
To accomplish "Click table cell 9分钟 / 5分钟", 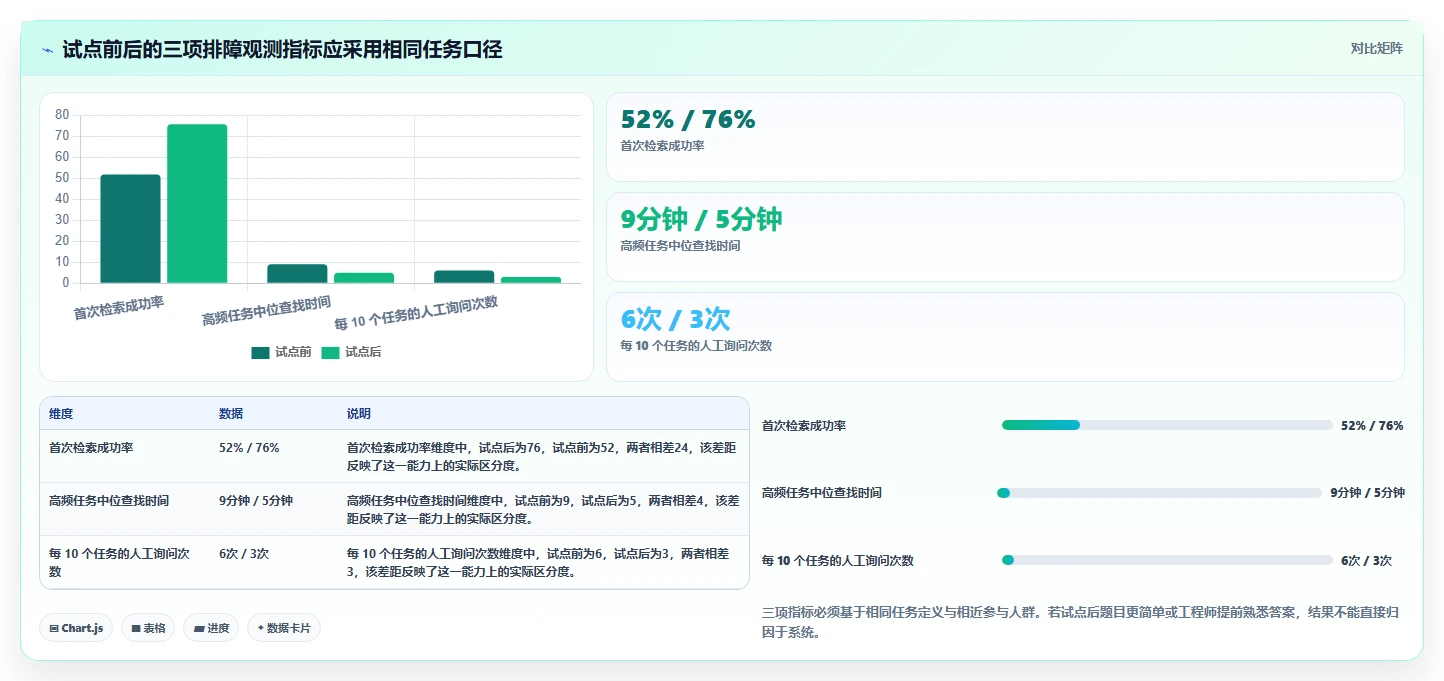I will [256, 501].
